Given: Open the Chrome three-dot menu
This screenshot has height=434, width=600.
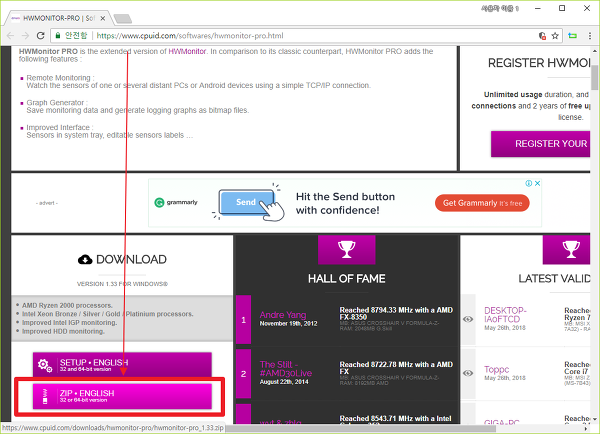Looking at the screenshot, I should 590,36.
